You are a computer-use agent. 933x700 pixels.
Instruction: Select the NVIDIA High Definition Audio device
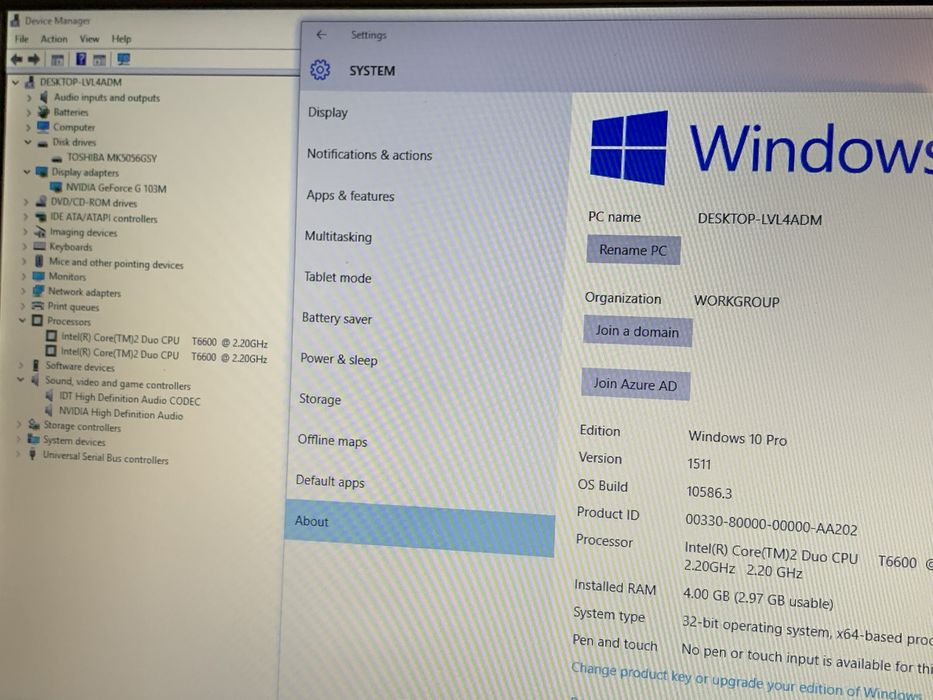121,413
